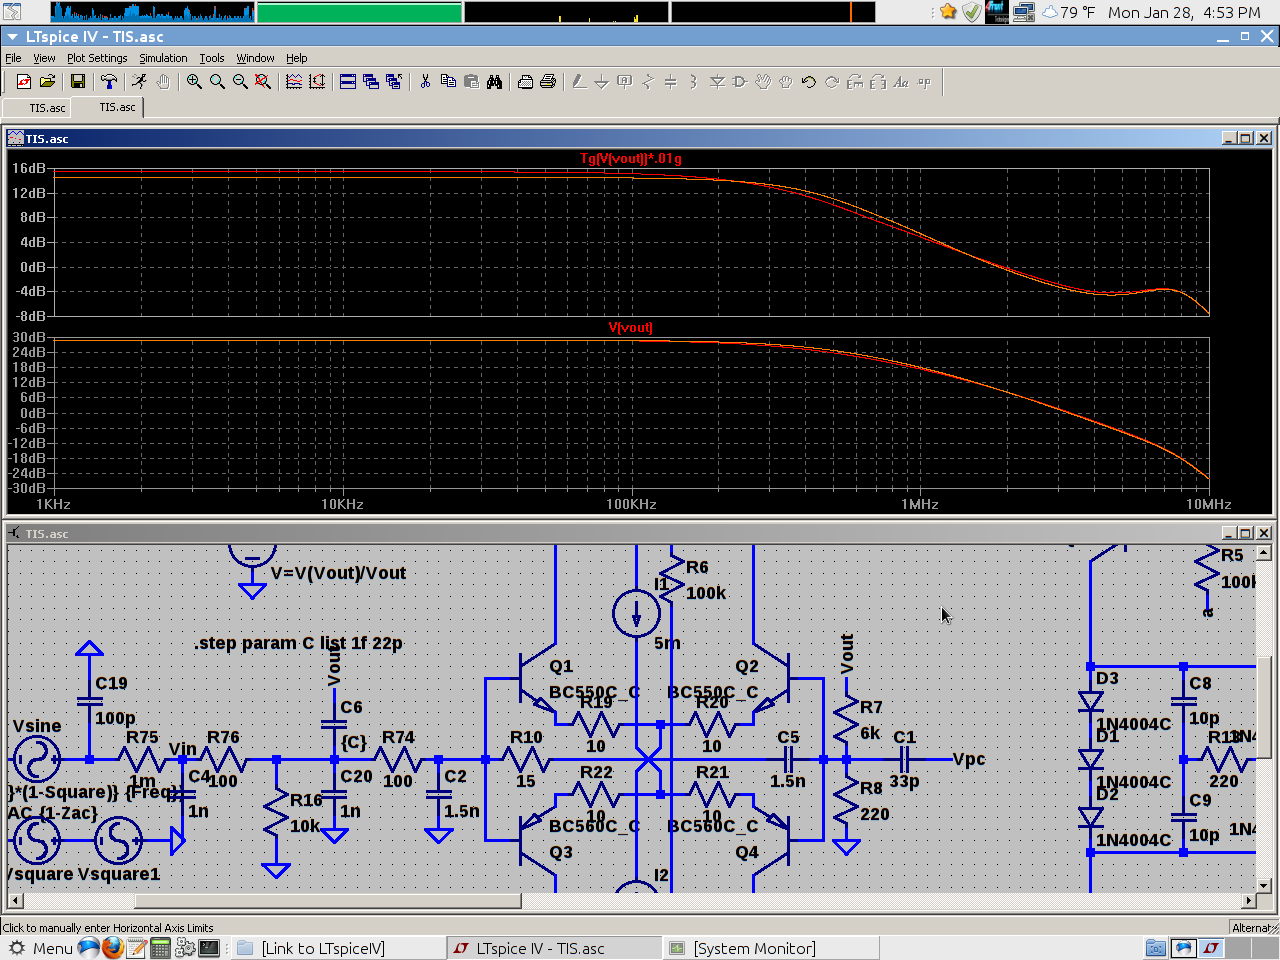
Task: Select the Text Aa tool
Action: [901, 82]
